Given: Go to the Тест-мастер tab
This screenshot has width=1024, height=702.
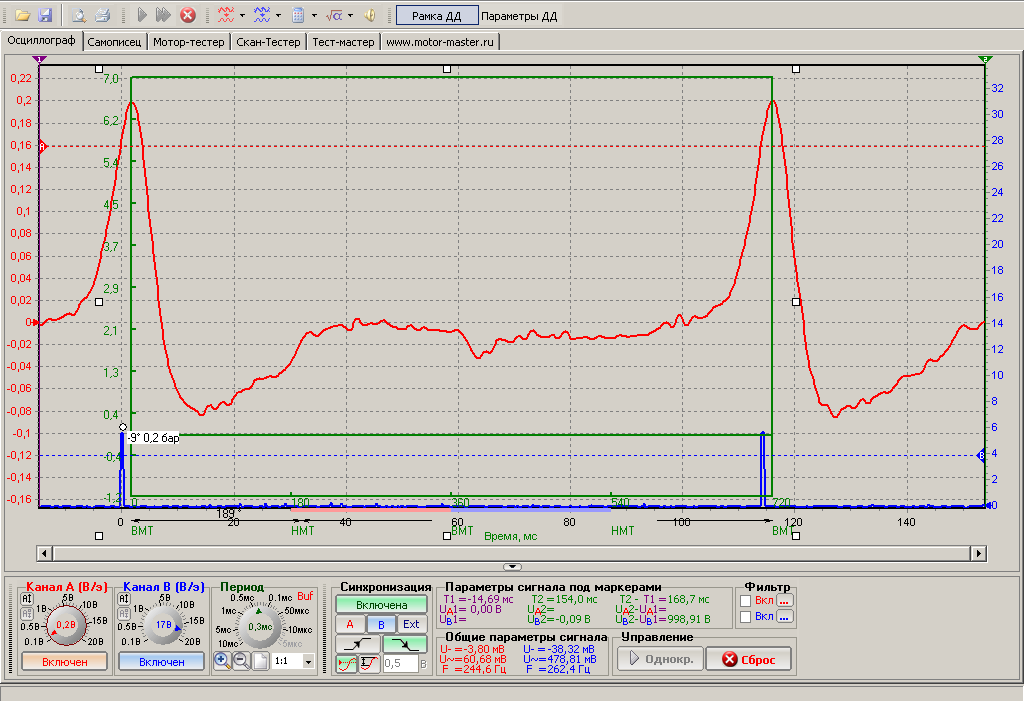Looking at the screenshot, I should click(344, 42).
